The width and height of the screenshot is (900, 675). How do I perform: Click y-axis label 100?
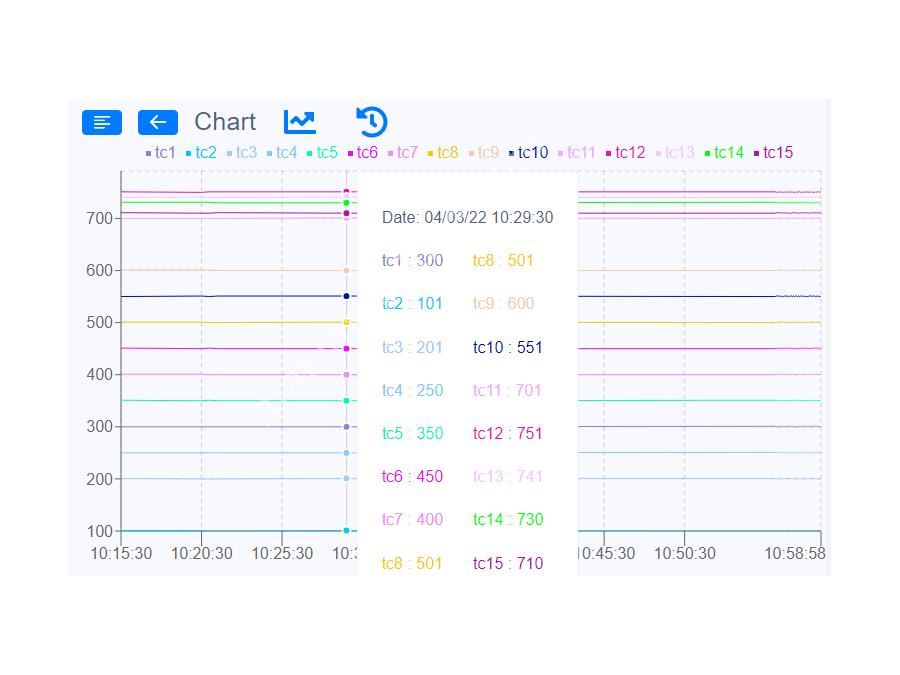click(99, 532)
